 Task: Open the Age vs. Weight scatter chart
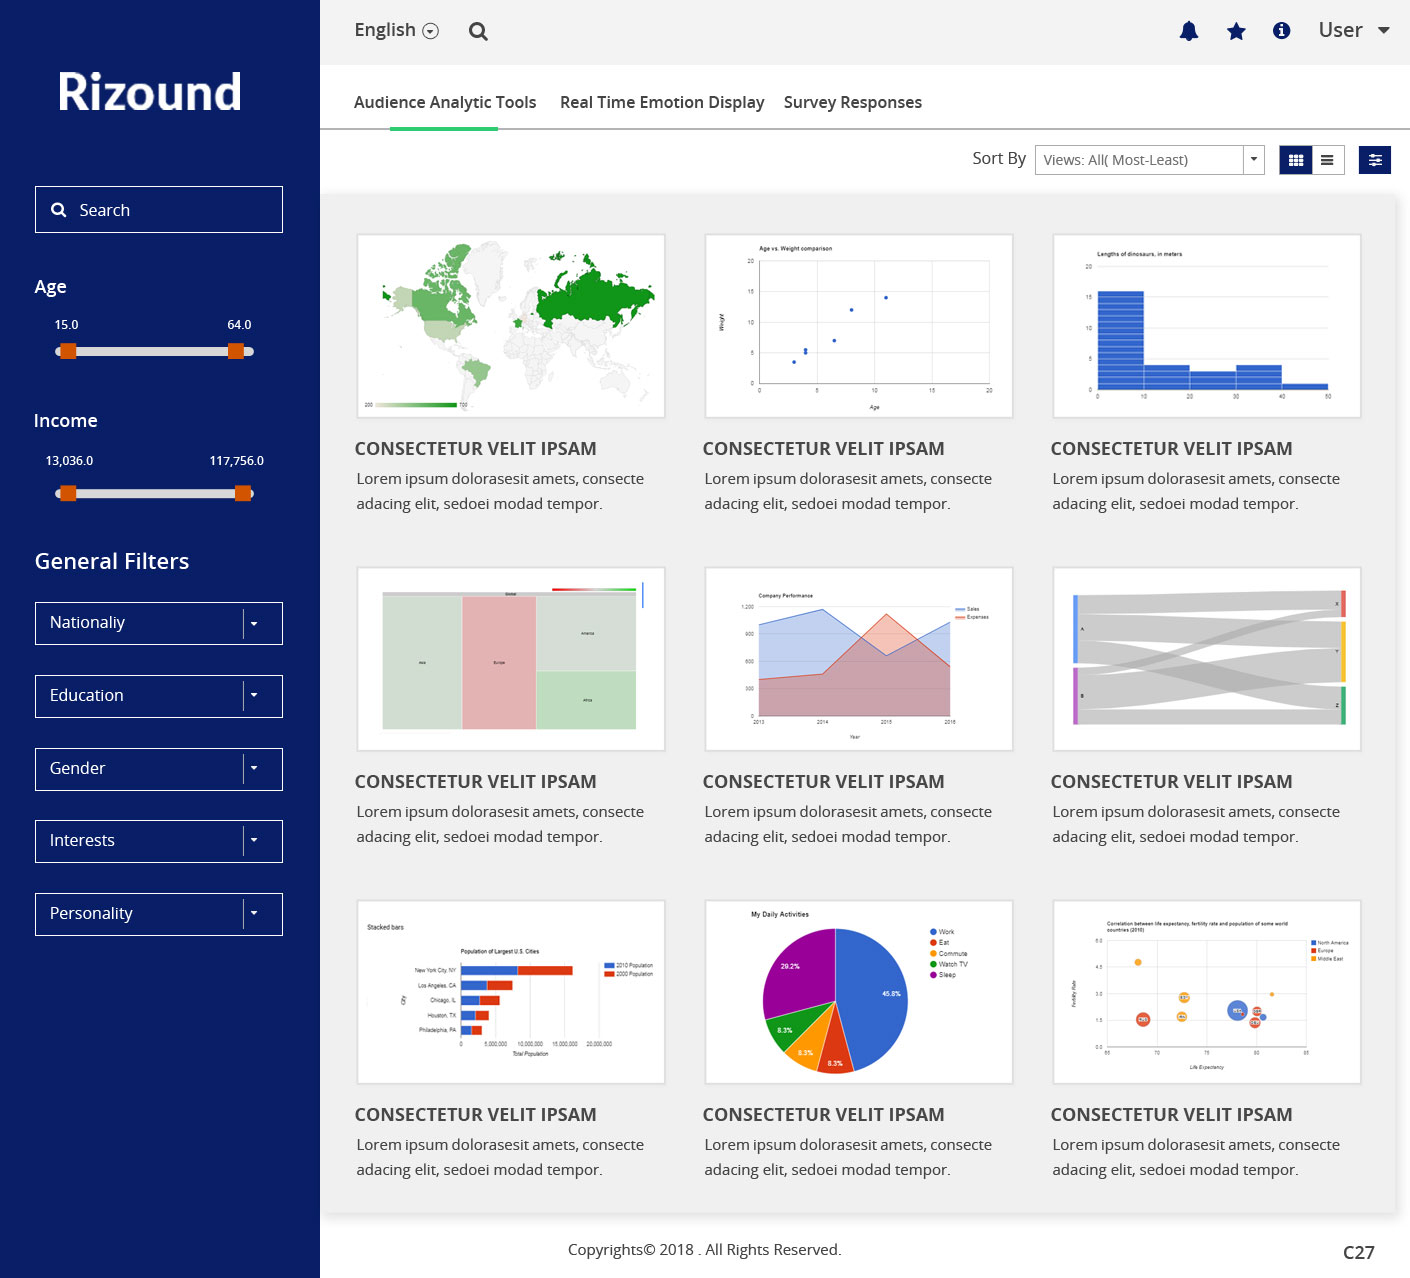(859, 326)
